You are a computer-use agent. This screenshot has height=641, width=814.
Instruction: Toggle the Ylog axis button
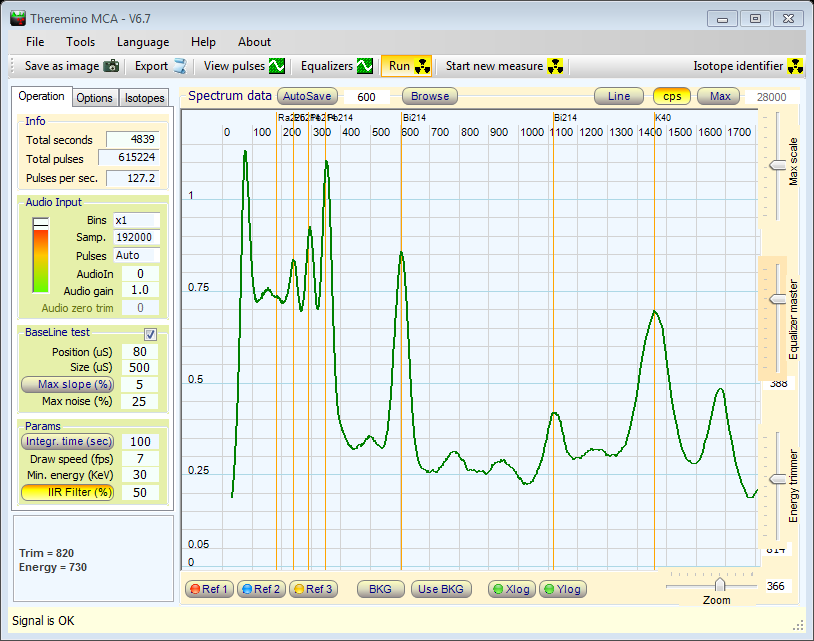tap(562, 589)
